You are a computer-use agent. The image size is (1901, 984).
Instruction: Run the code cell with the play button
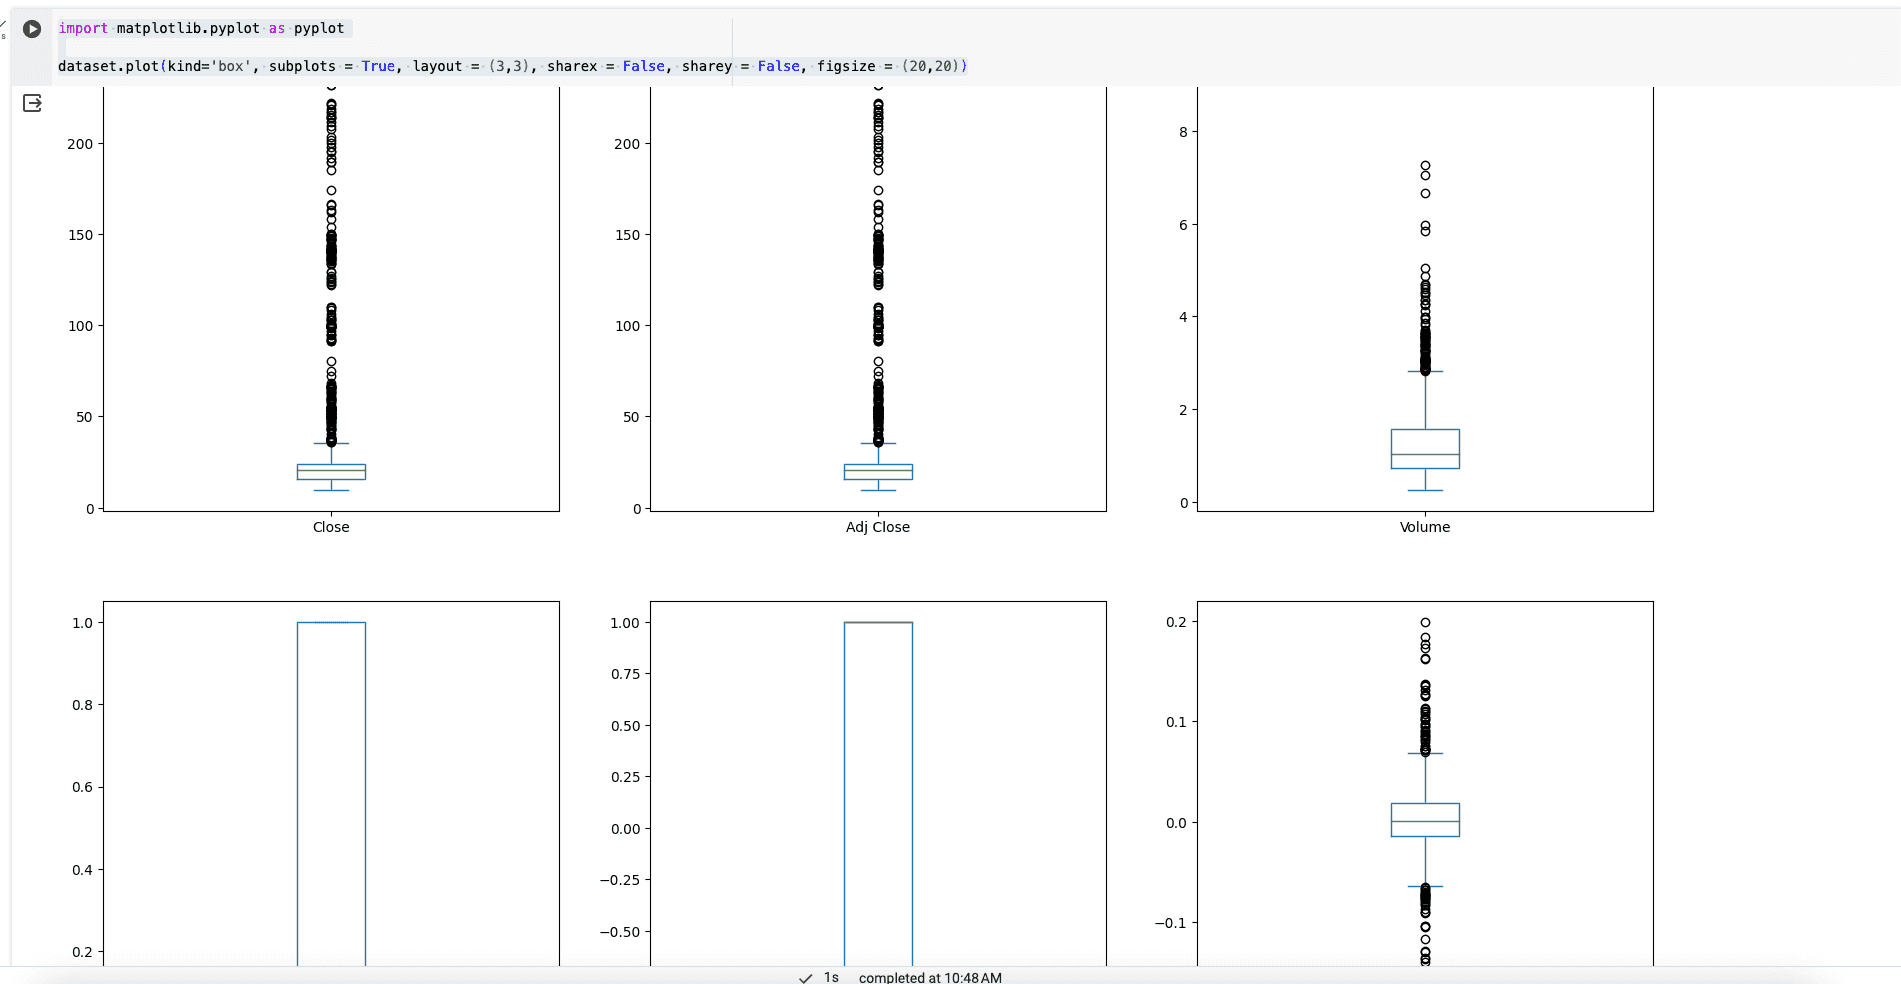click(32, 29)
